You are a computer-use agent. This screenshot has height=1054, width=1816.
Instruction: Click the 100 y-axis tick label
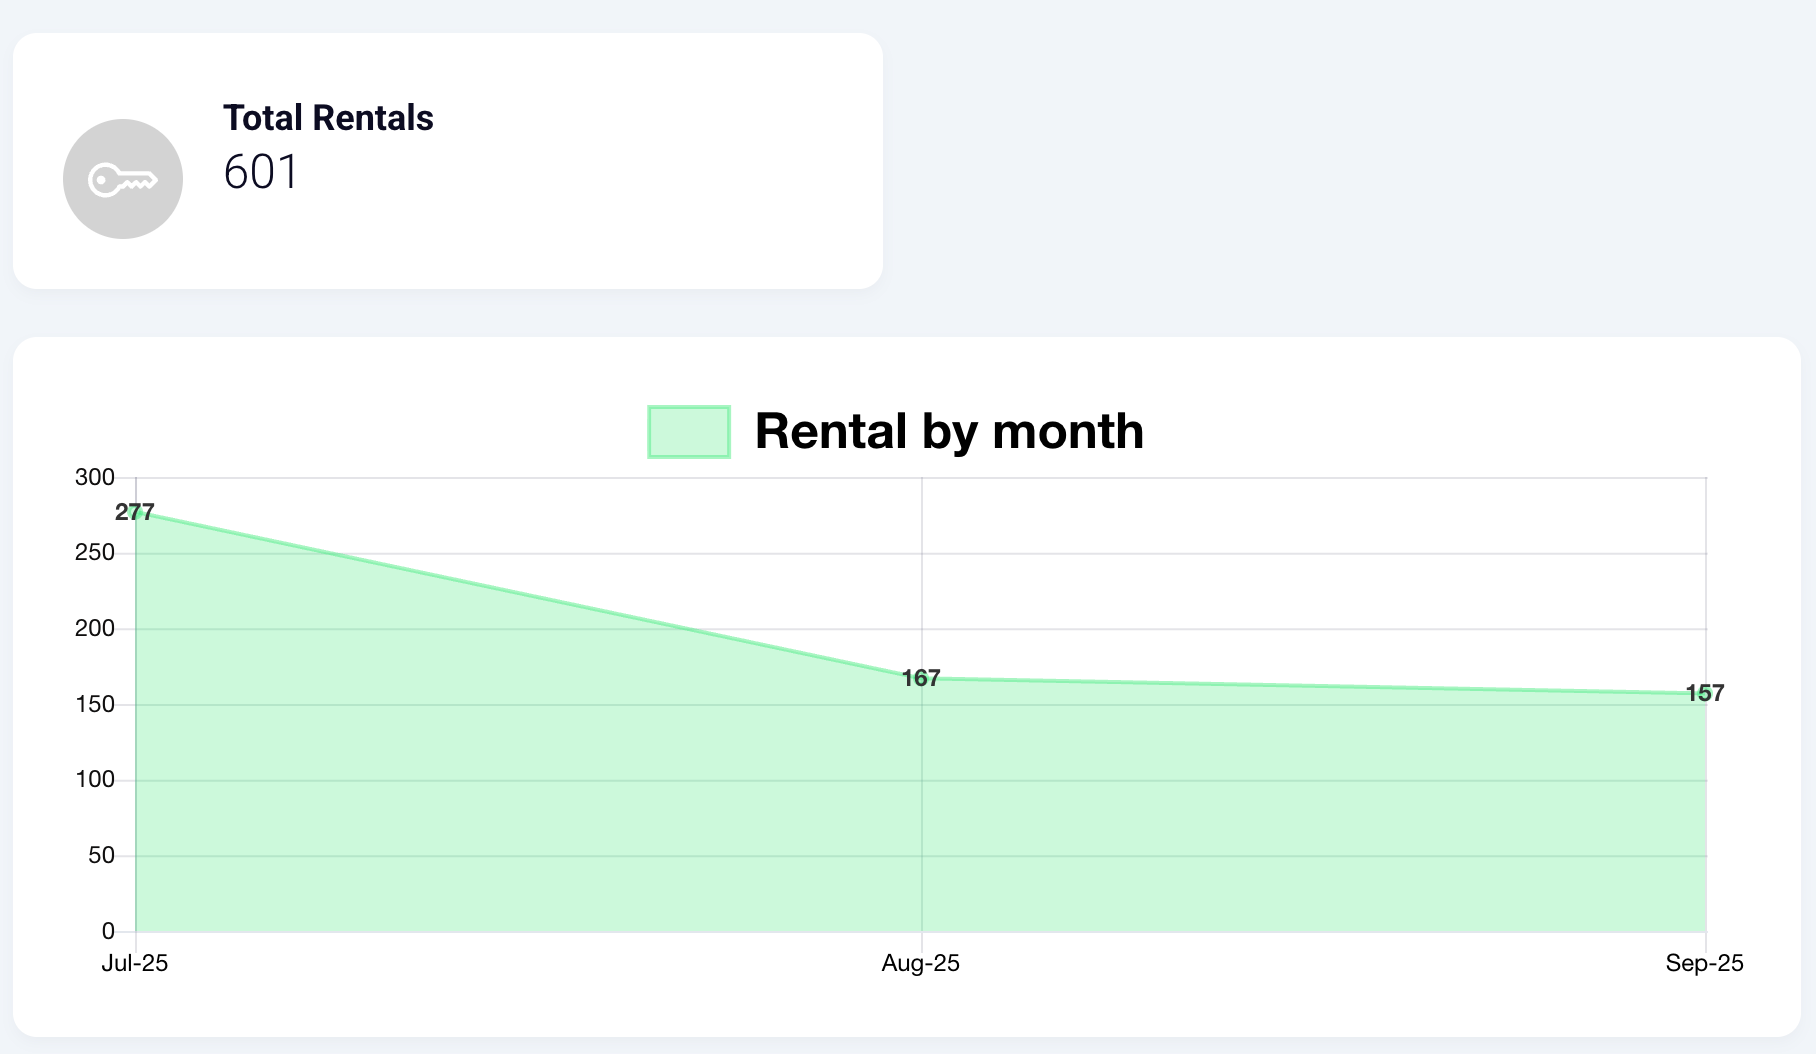(95, 779)
